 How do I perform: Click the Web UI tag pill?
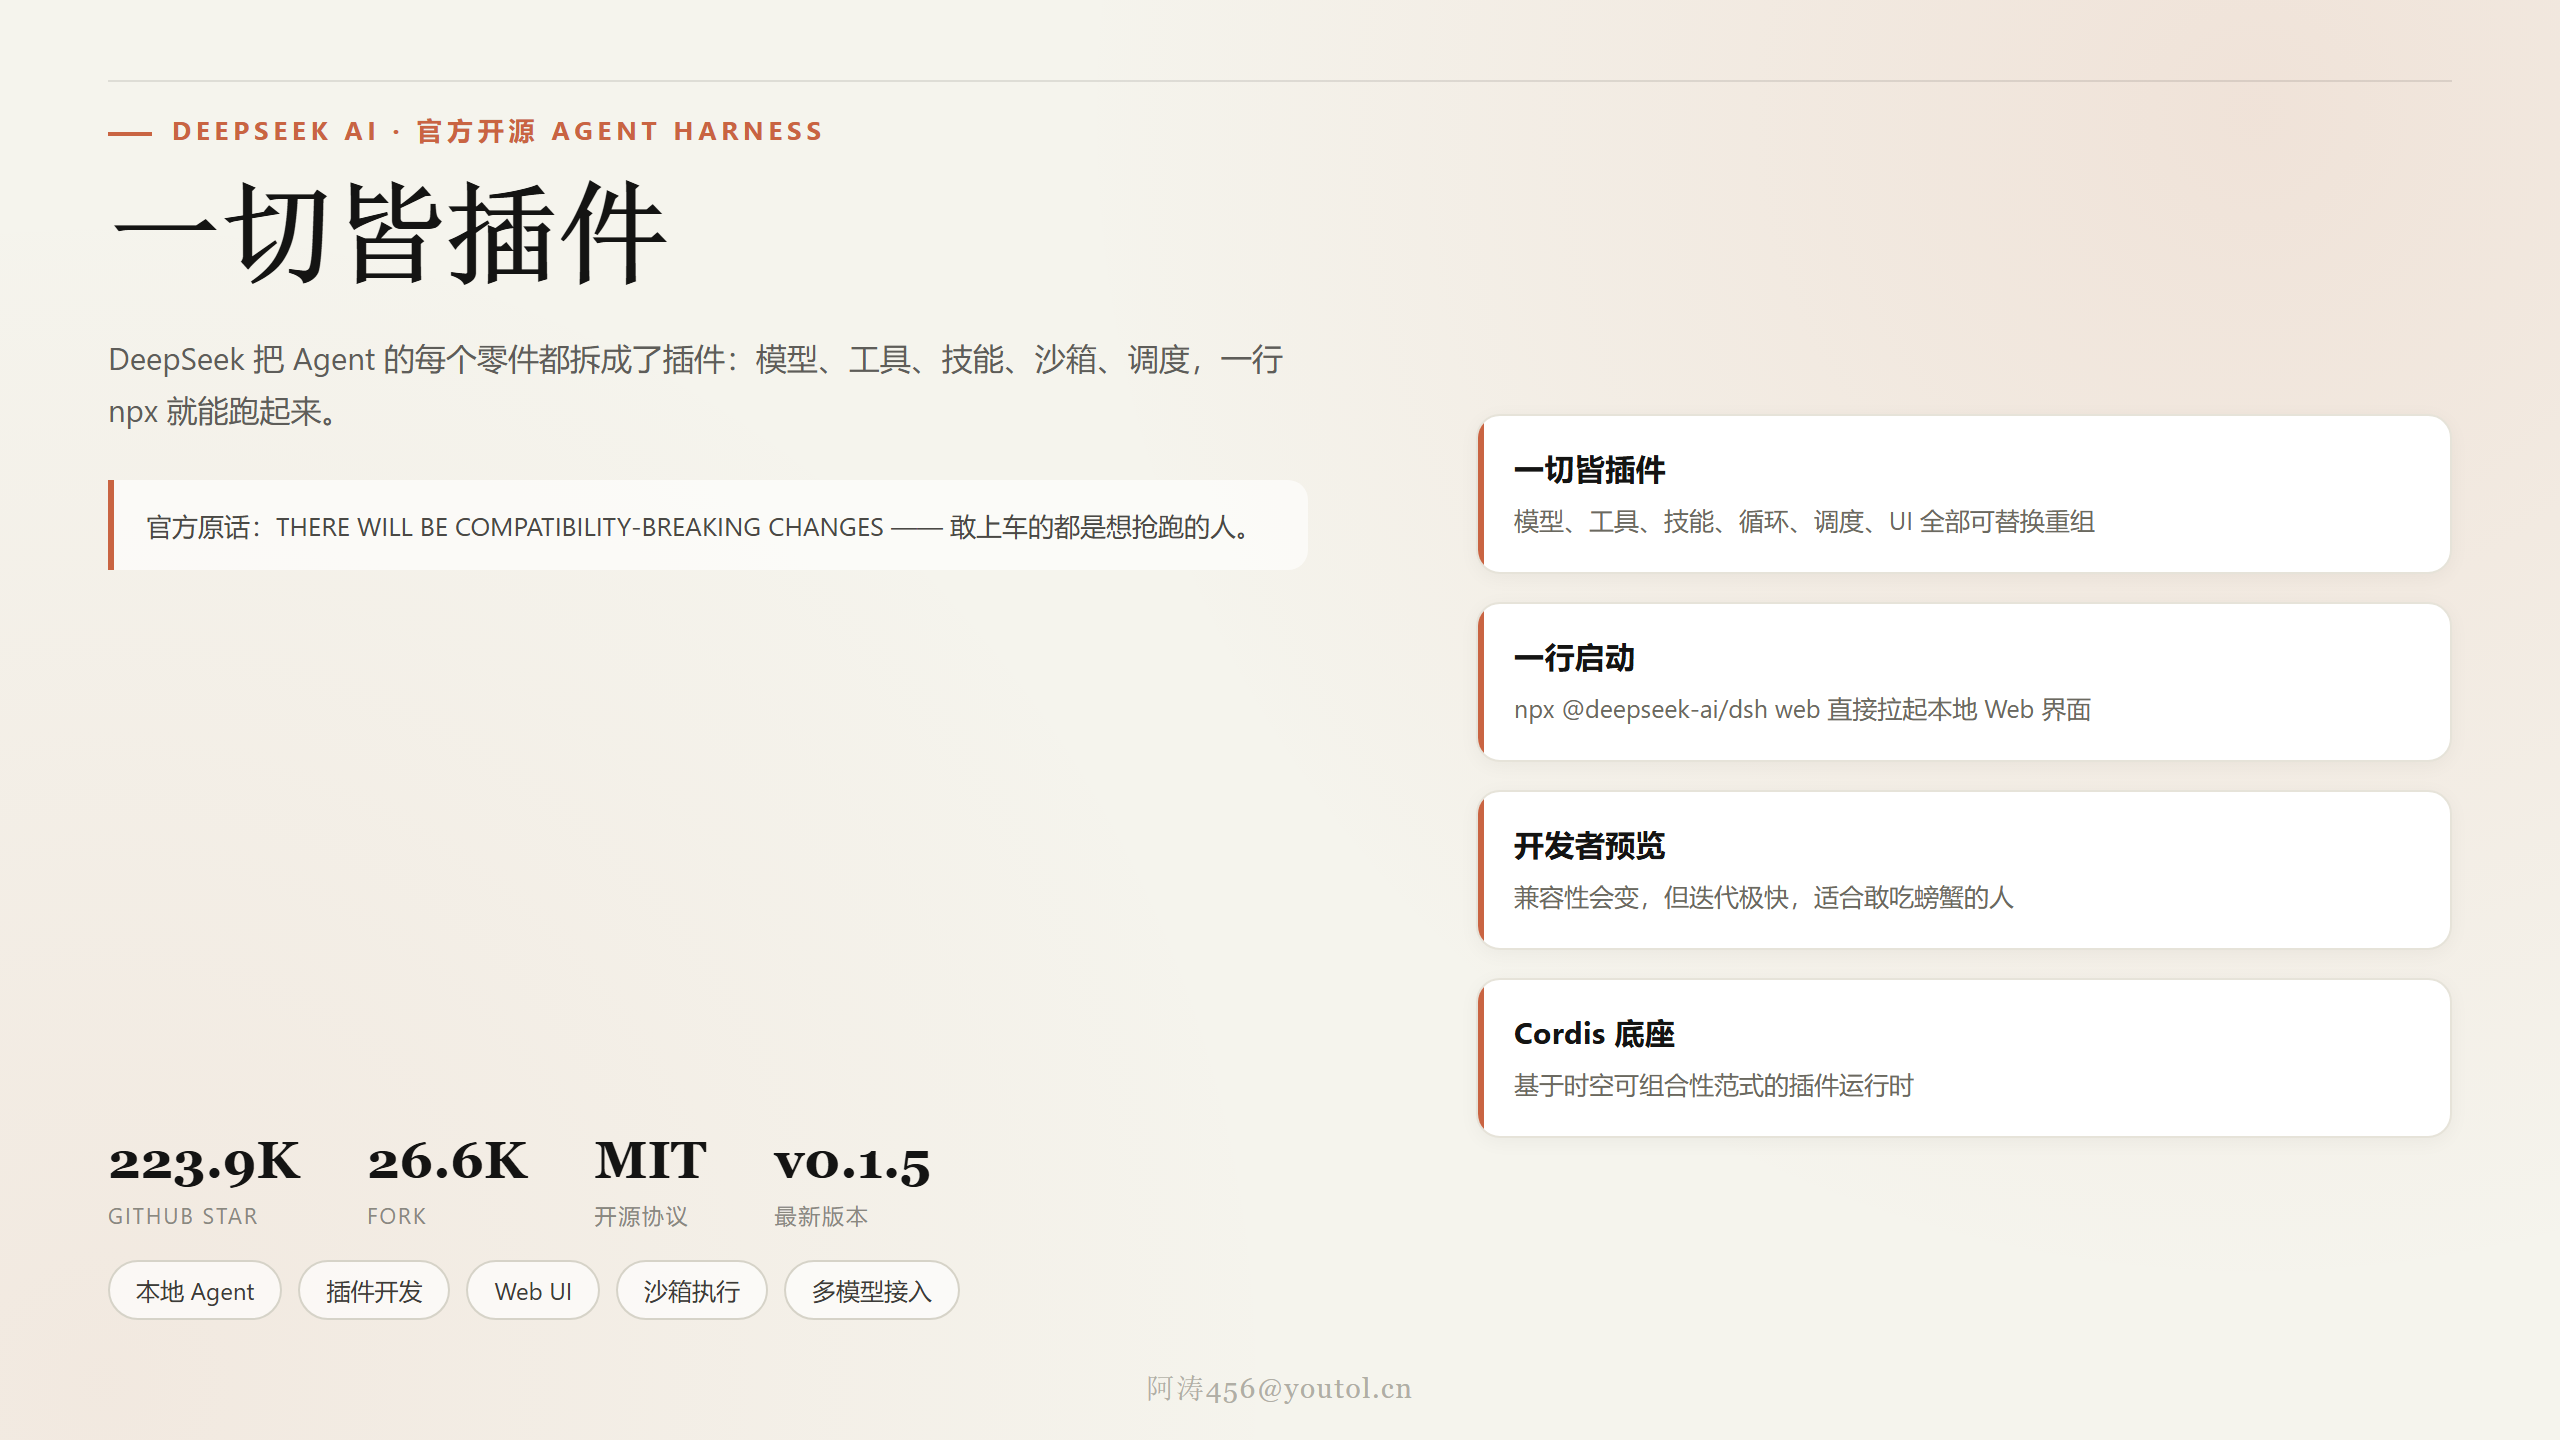(533, 1291)
